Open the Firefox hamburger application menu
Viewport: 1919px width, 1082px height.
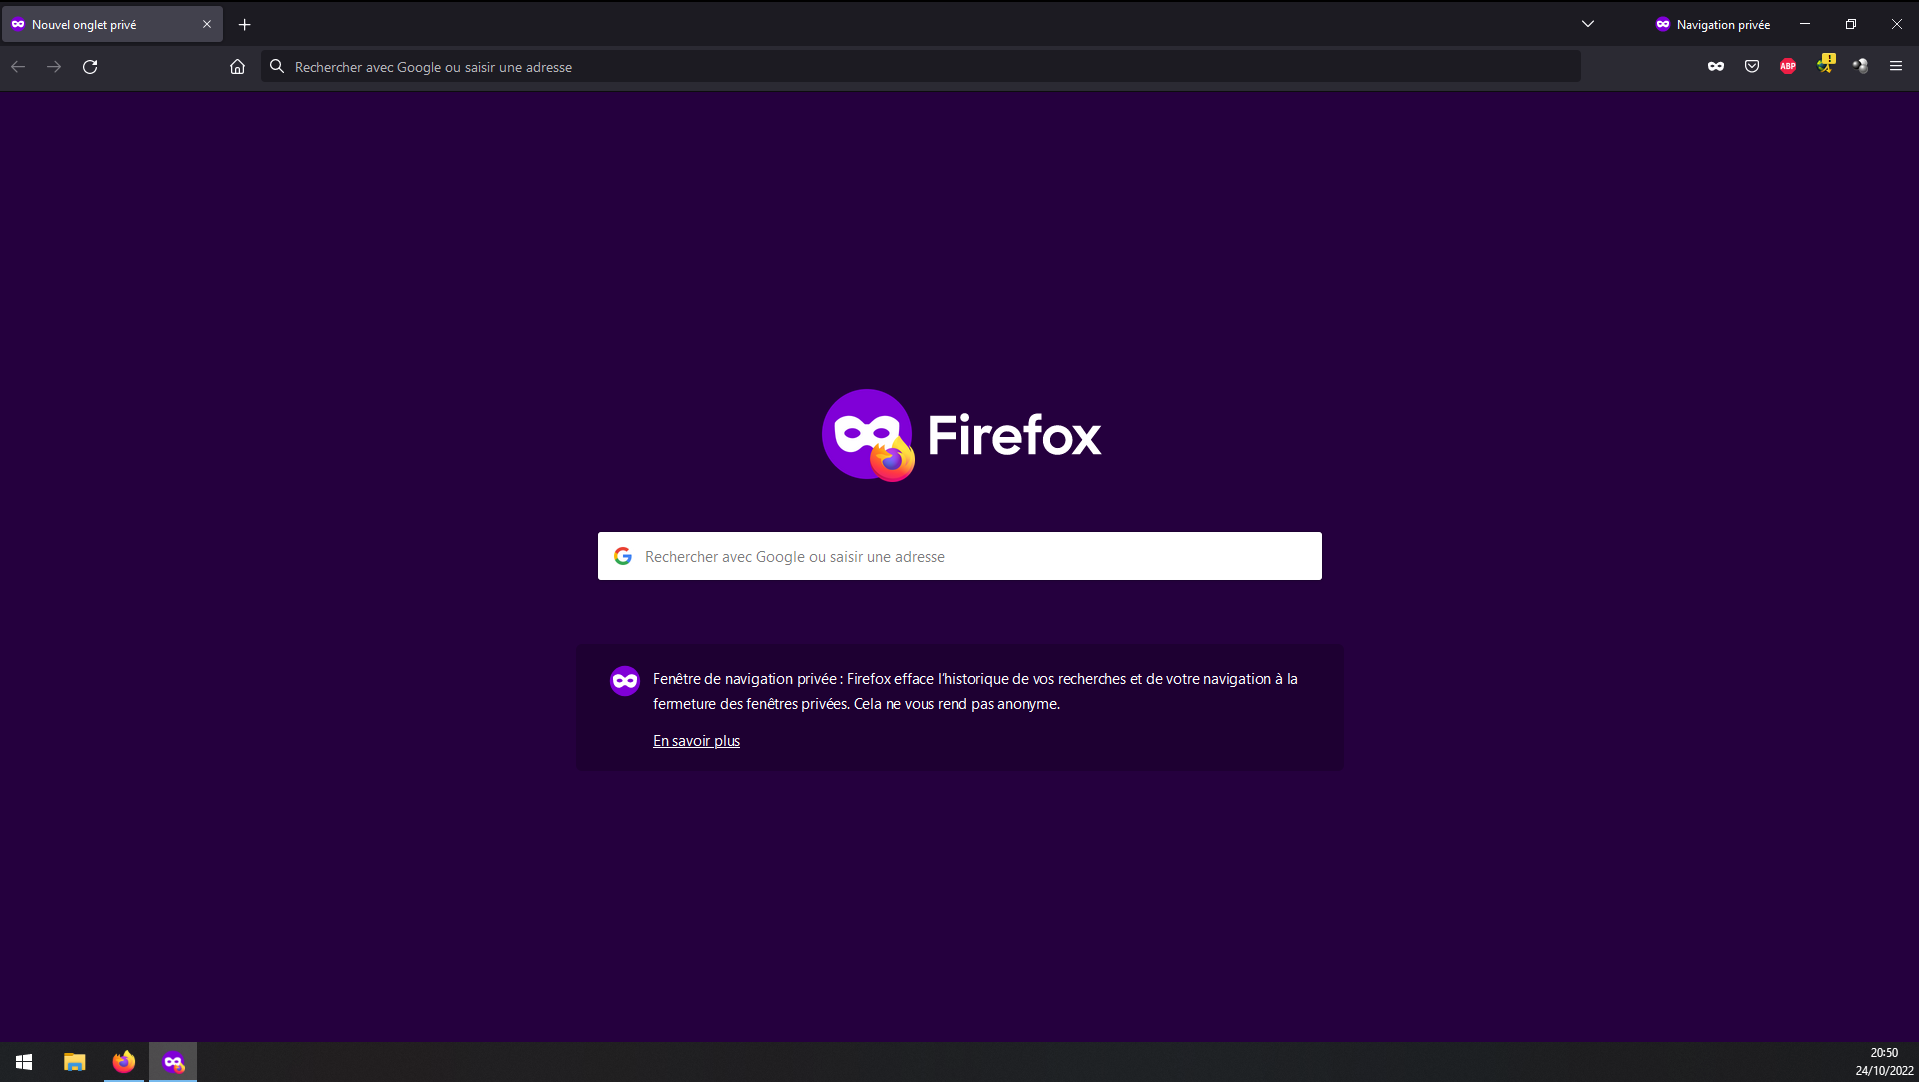[1896, 67]
